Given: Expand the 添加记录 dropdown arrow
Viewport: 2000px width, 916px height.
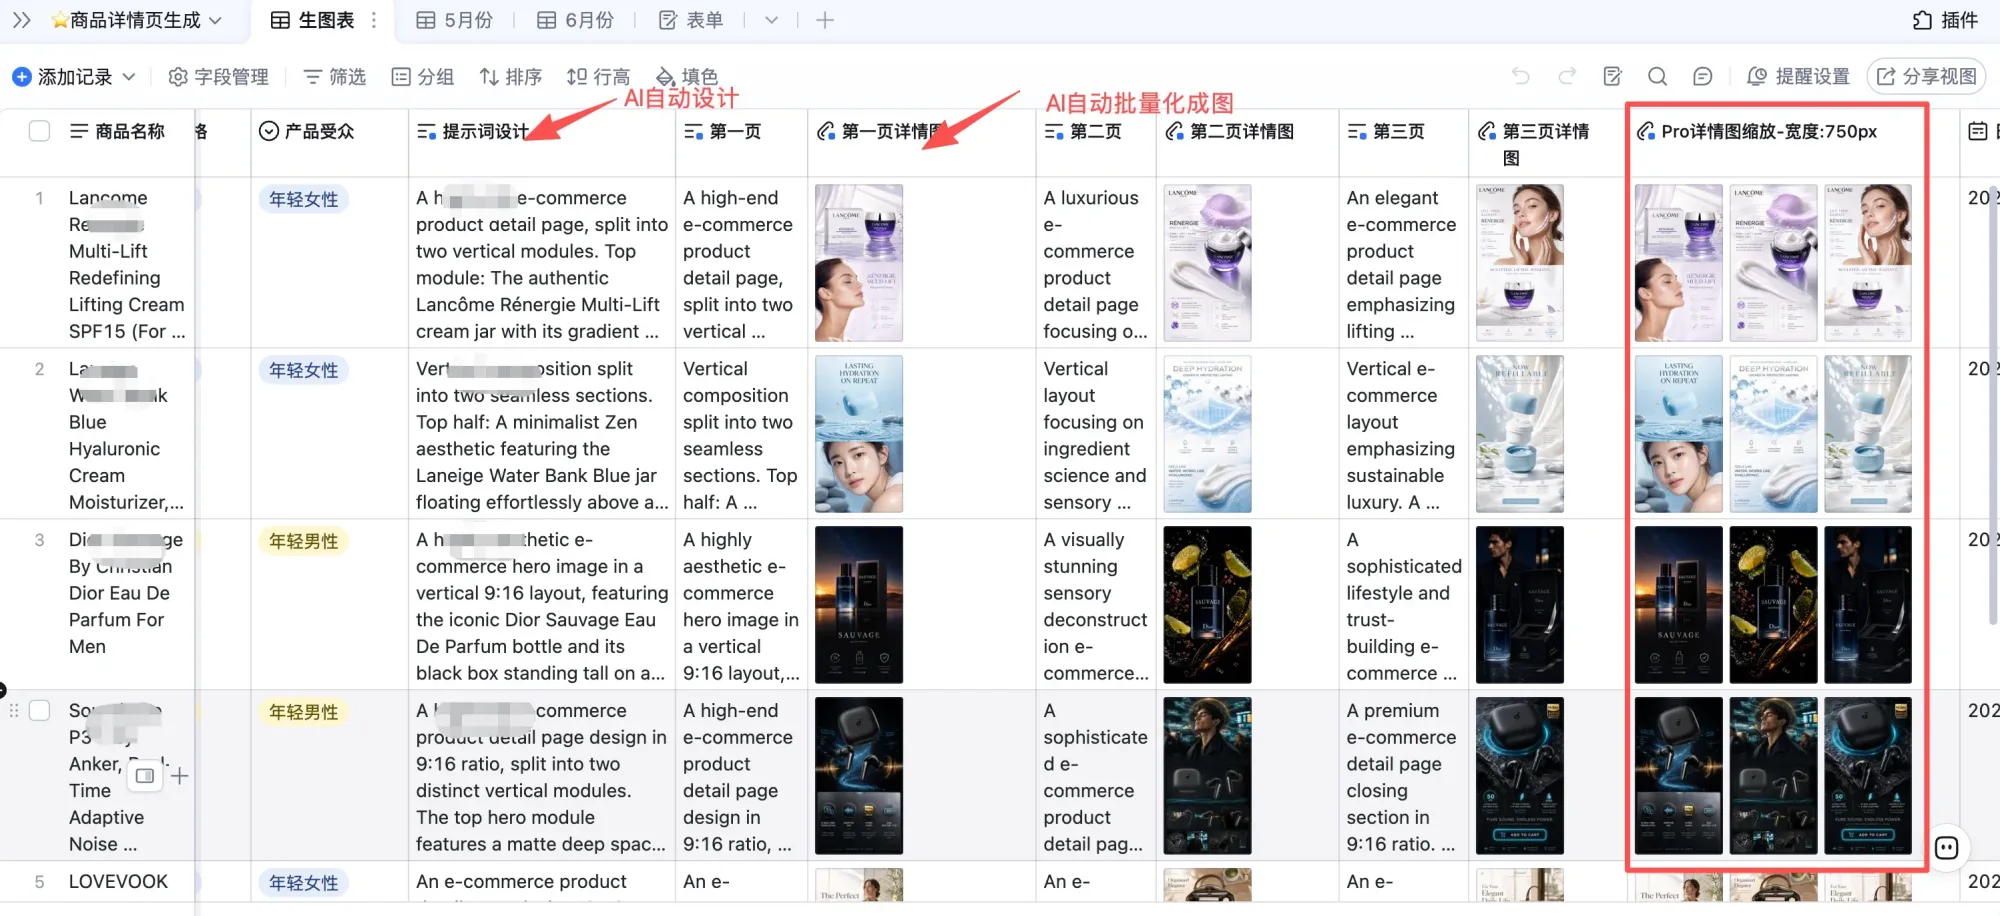Looking at the screenshot, I should coord(129,77).
